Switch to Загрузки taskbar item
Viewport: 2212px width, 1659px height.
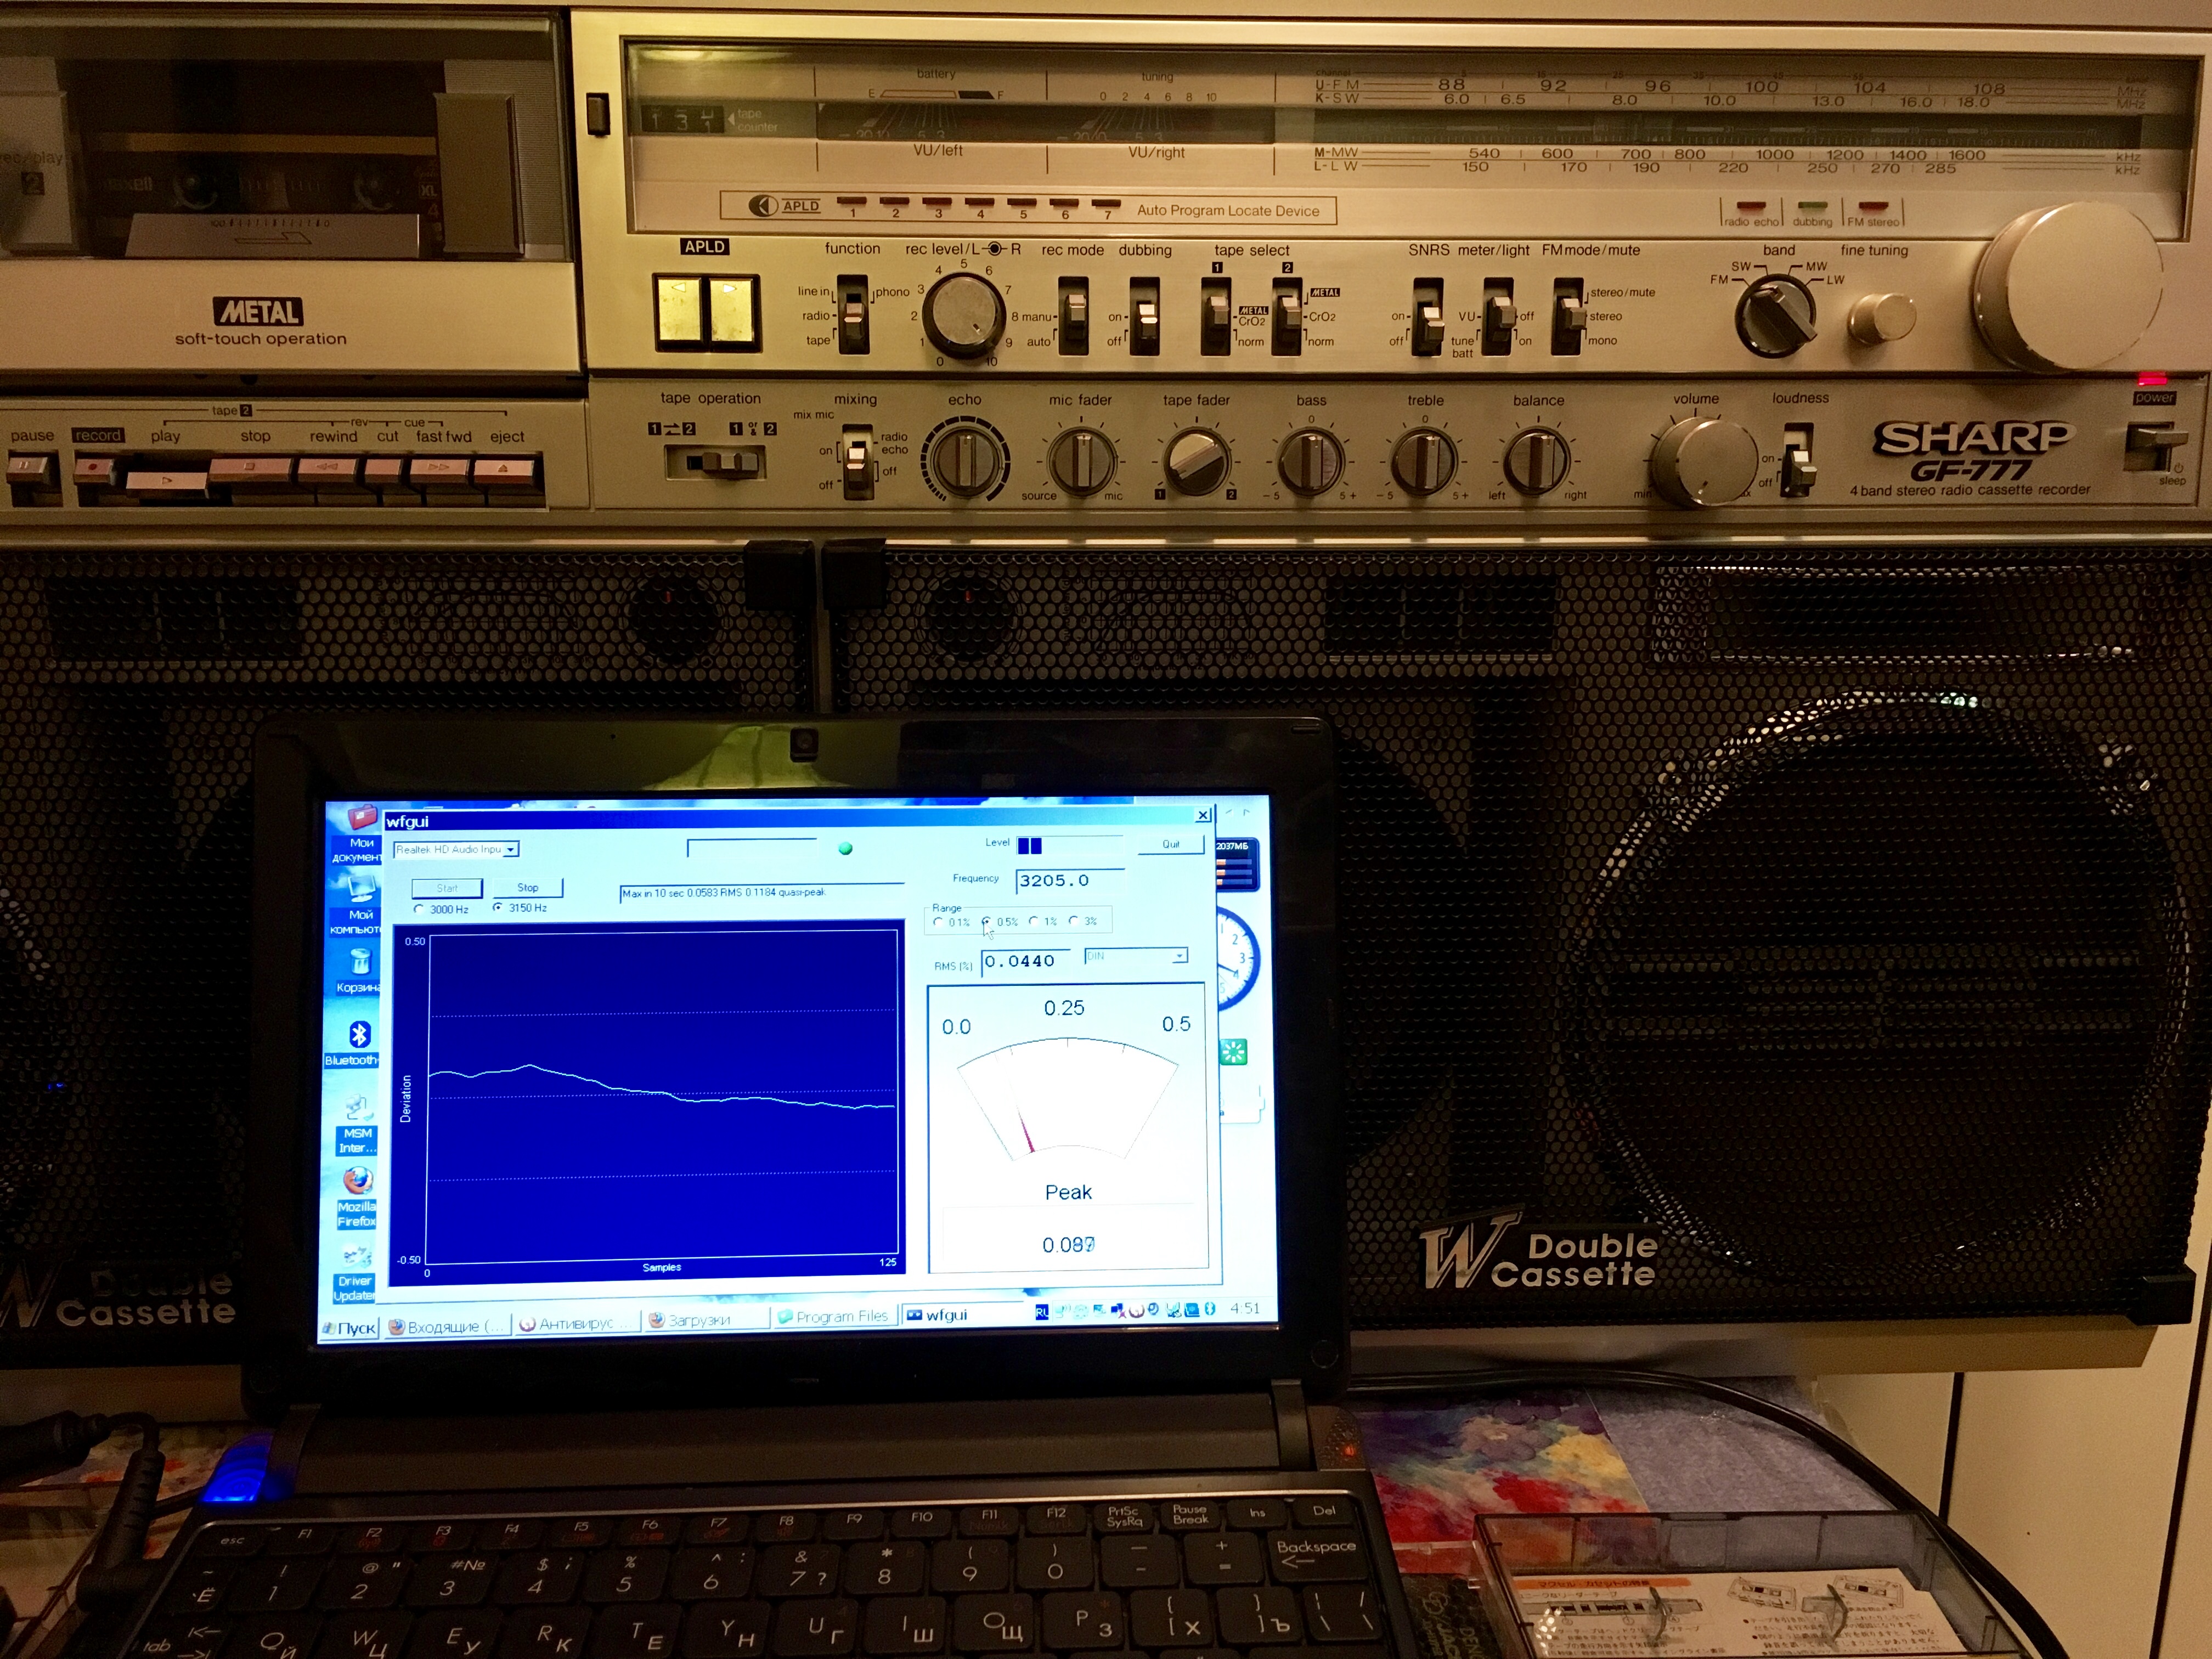coord(700,1319)
